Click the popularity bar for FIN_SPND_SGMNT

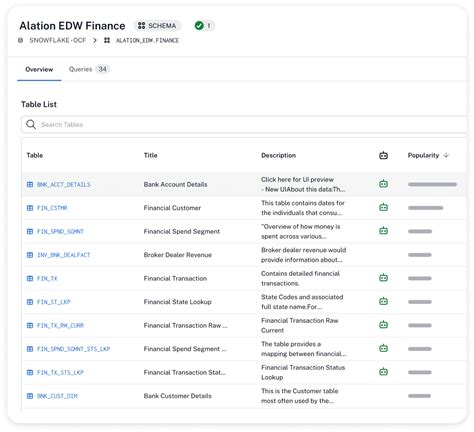click(420, 231)
